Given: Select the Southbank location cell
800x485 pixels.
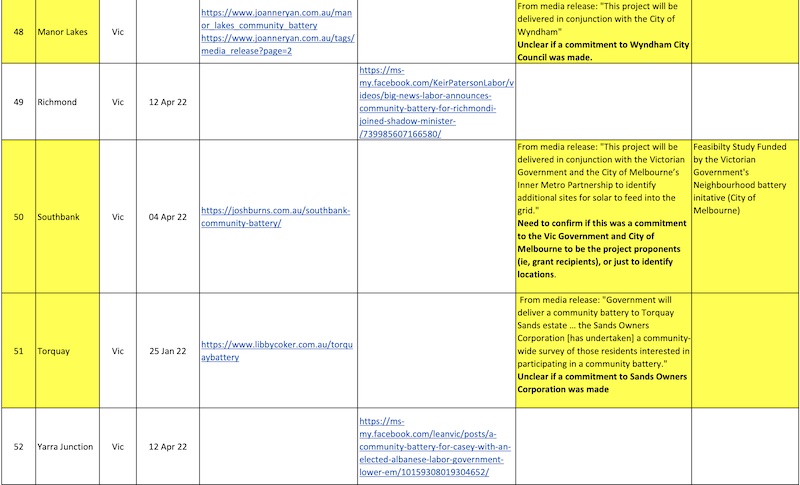Looking at the screenshot, I should click(x=59, y=216).
